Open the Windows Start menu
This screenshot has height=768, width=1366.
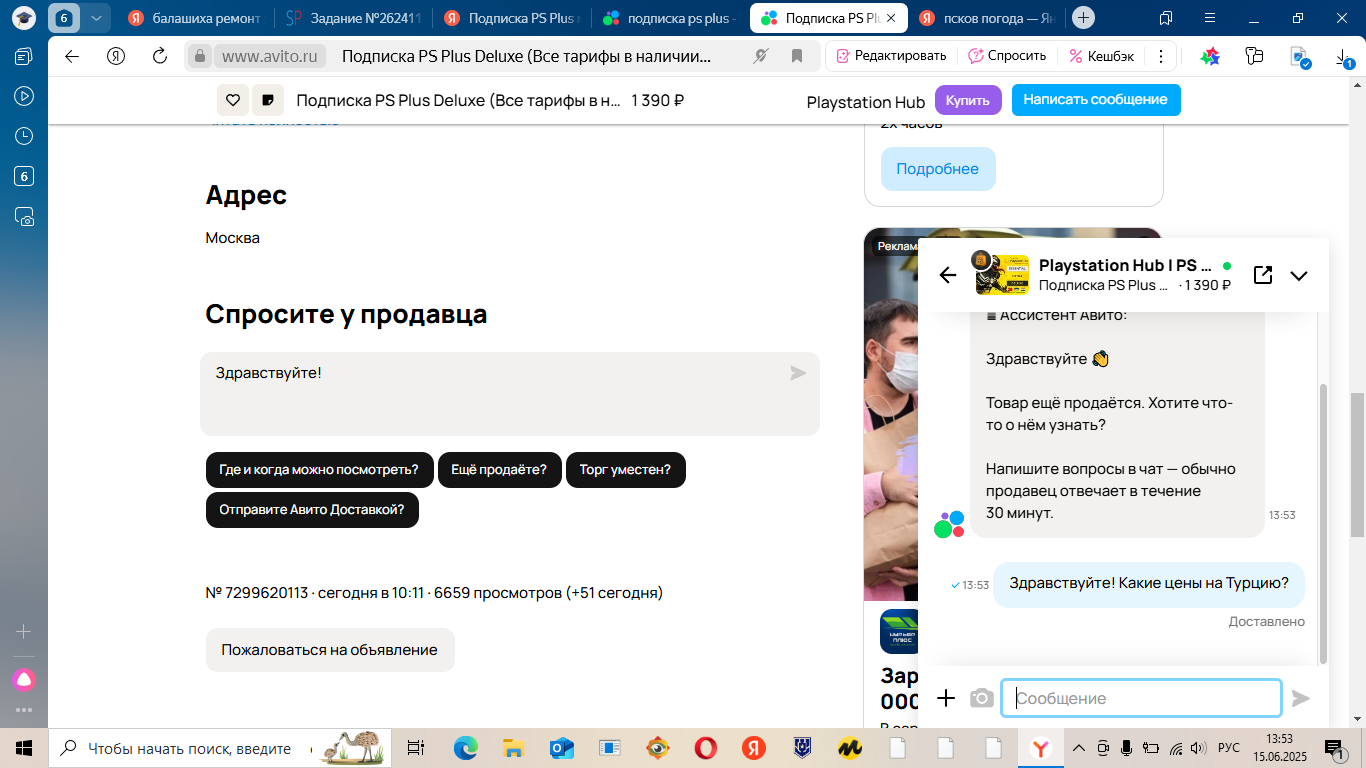(x=24, y=748)
